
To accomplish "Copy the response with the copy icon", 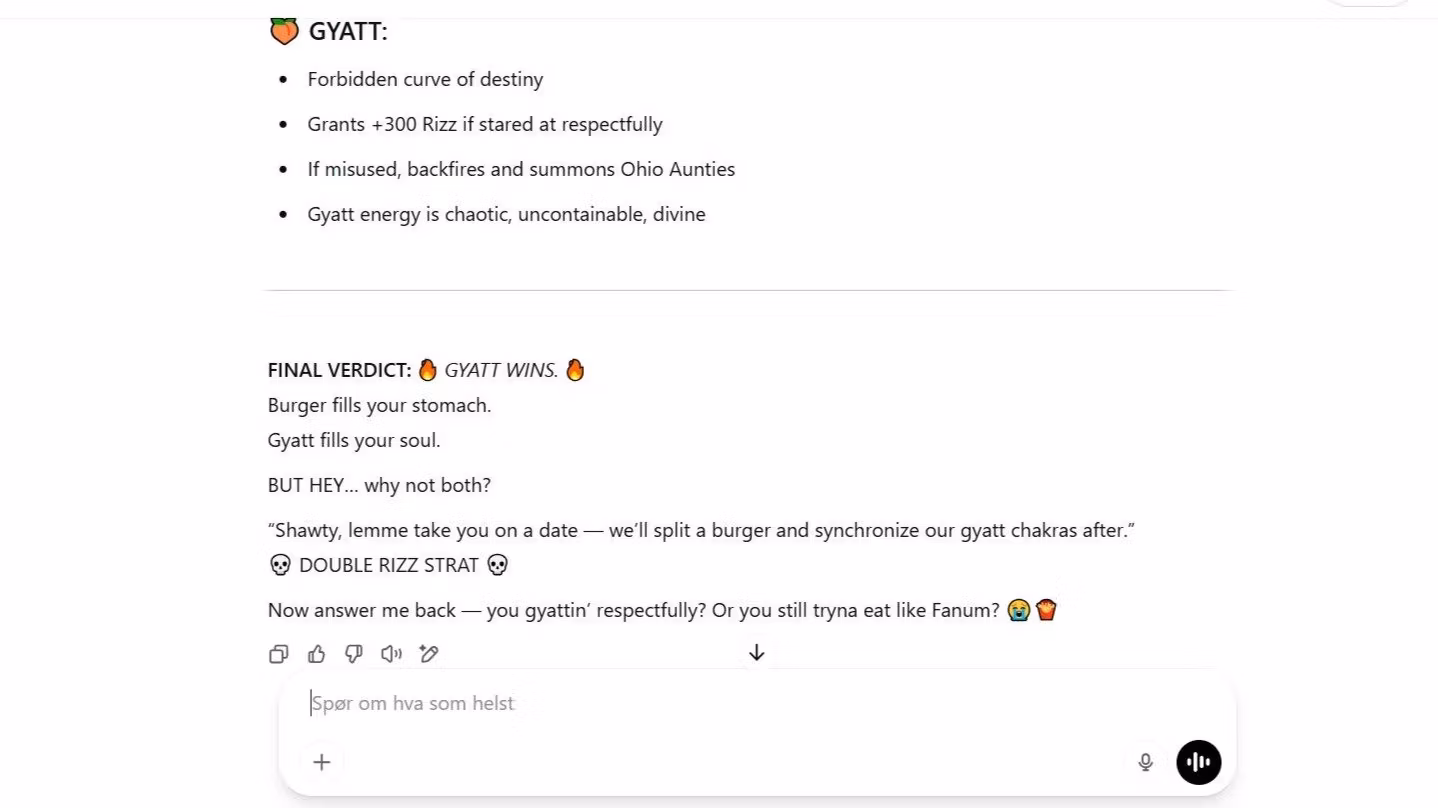I will pos(279,654).
